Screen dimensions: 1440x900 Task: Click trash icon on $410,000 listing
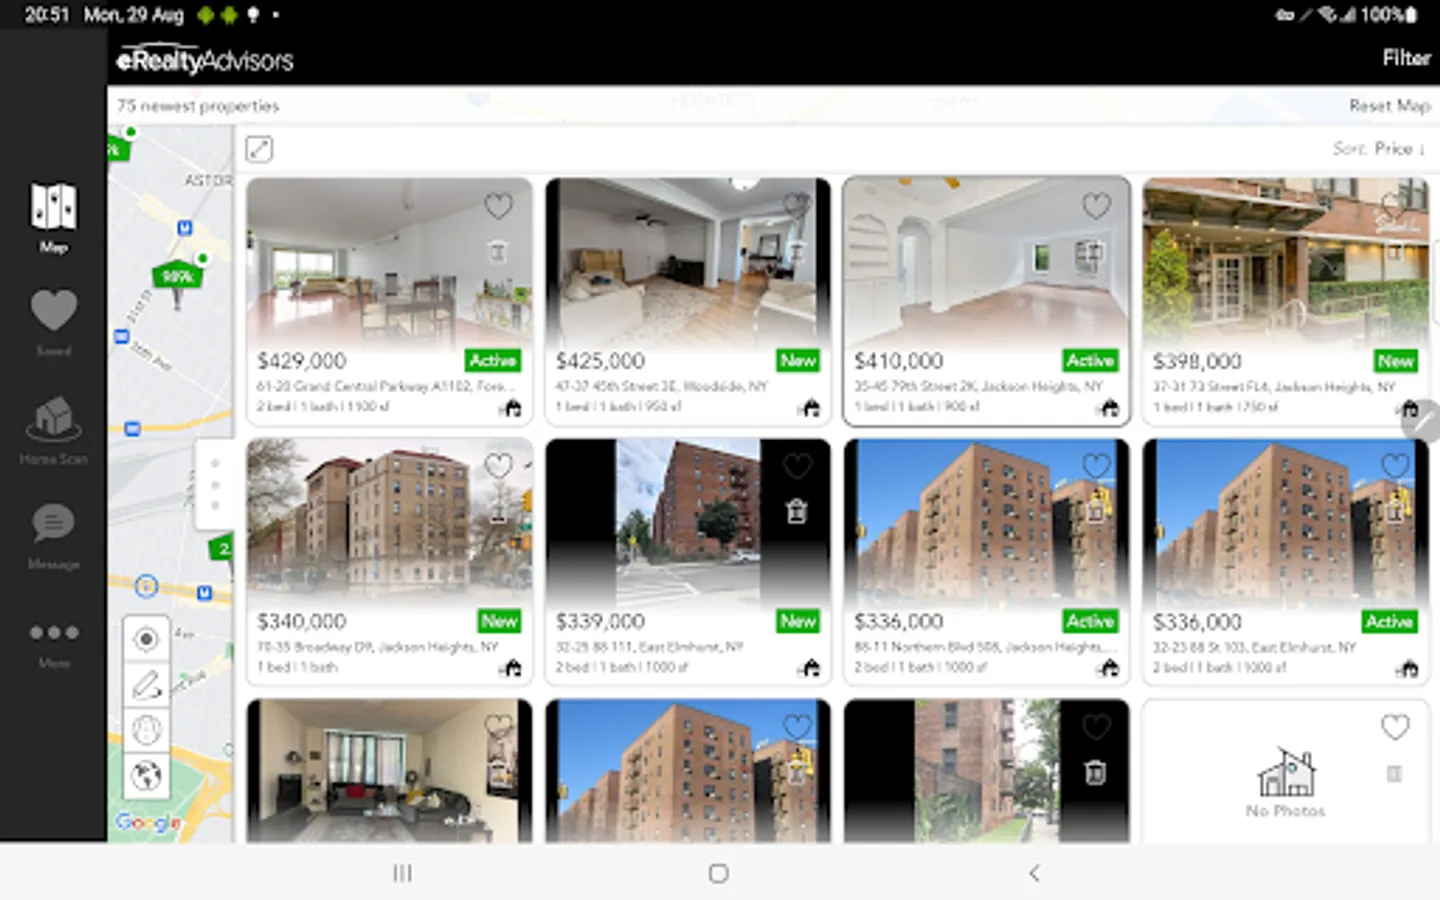tap(1095, 251)
